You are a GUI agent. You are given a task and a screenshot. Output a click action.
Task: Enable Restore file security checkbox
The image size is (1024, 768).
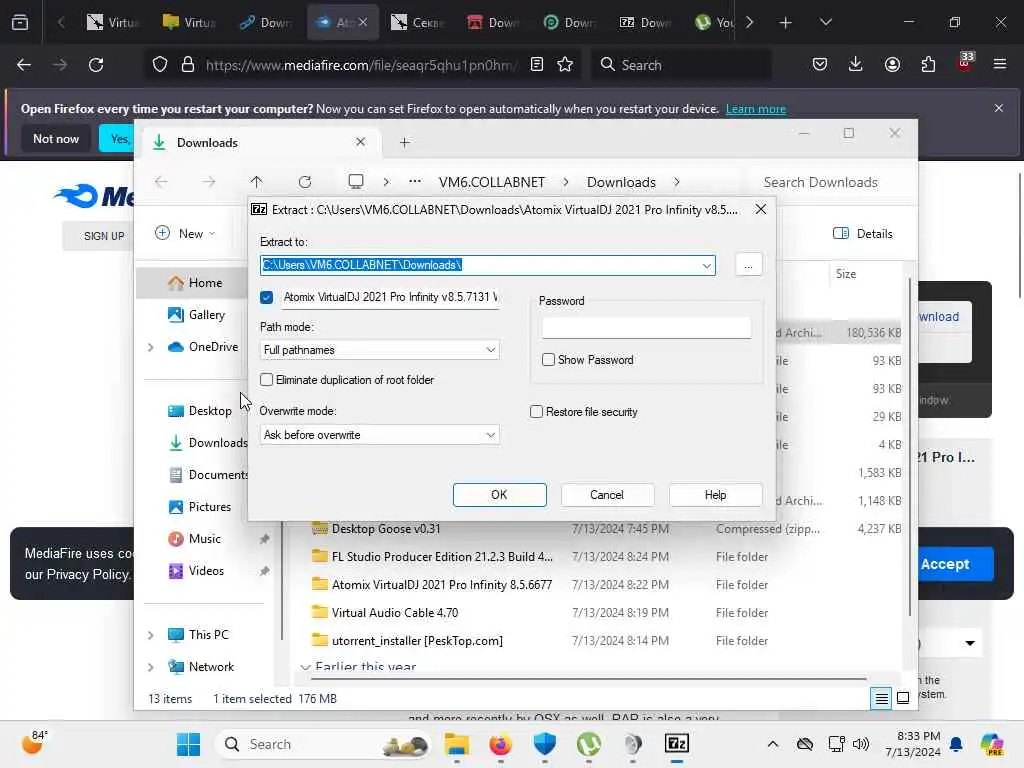tap(536, 411)
